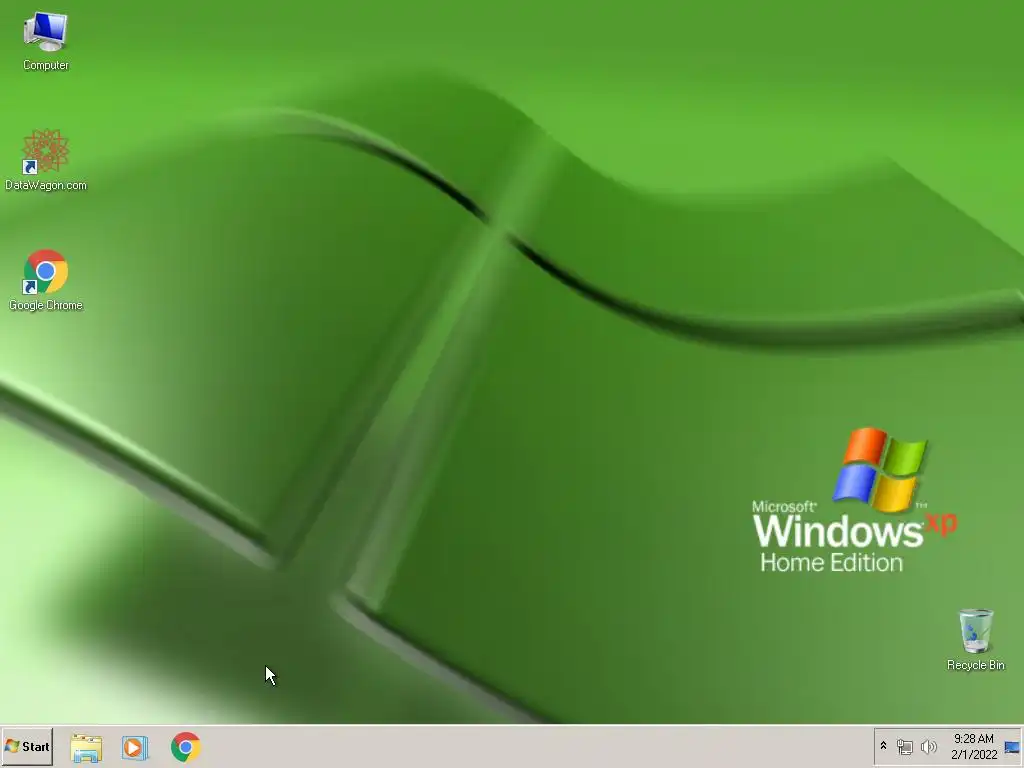Open the clock showing 9:28 AM
Screen dimensions: 1024x768
pyautogui.click(x=973, y=739)
